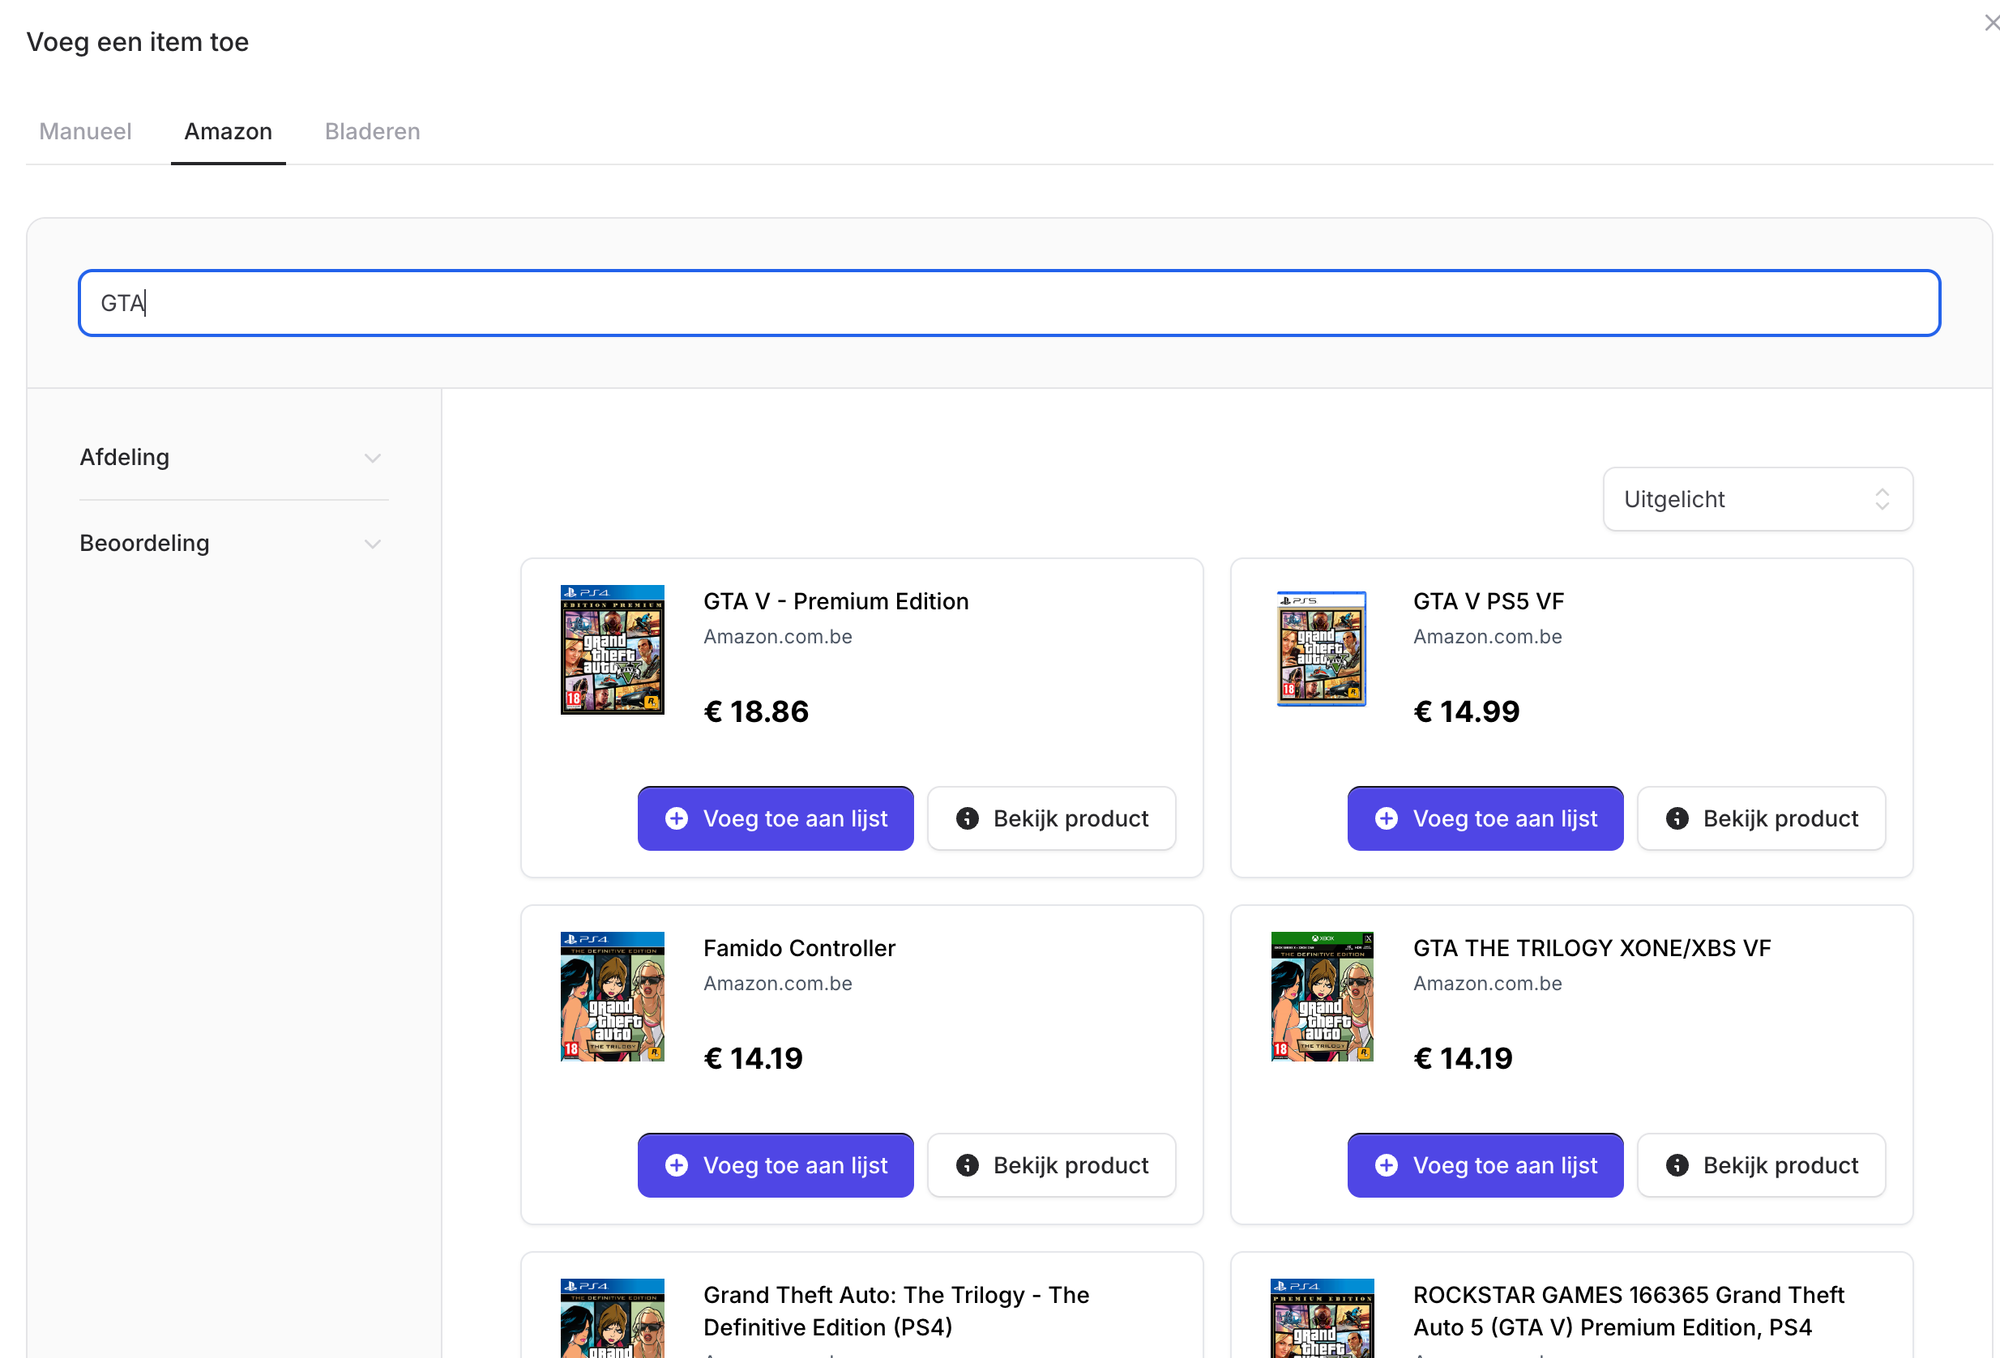Click the GTA search input field

point(1008,303)
